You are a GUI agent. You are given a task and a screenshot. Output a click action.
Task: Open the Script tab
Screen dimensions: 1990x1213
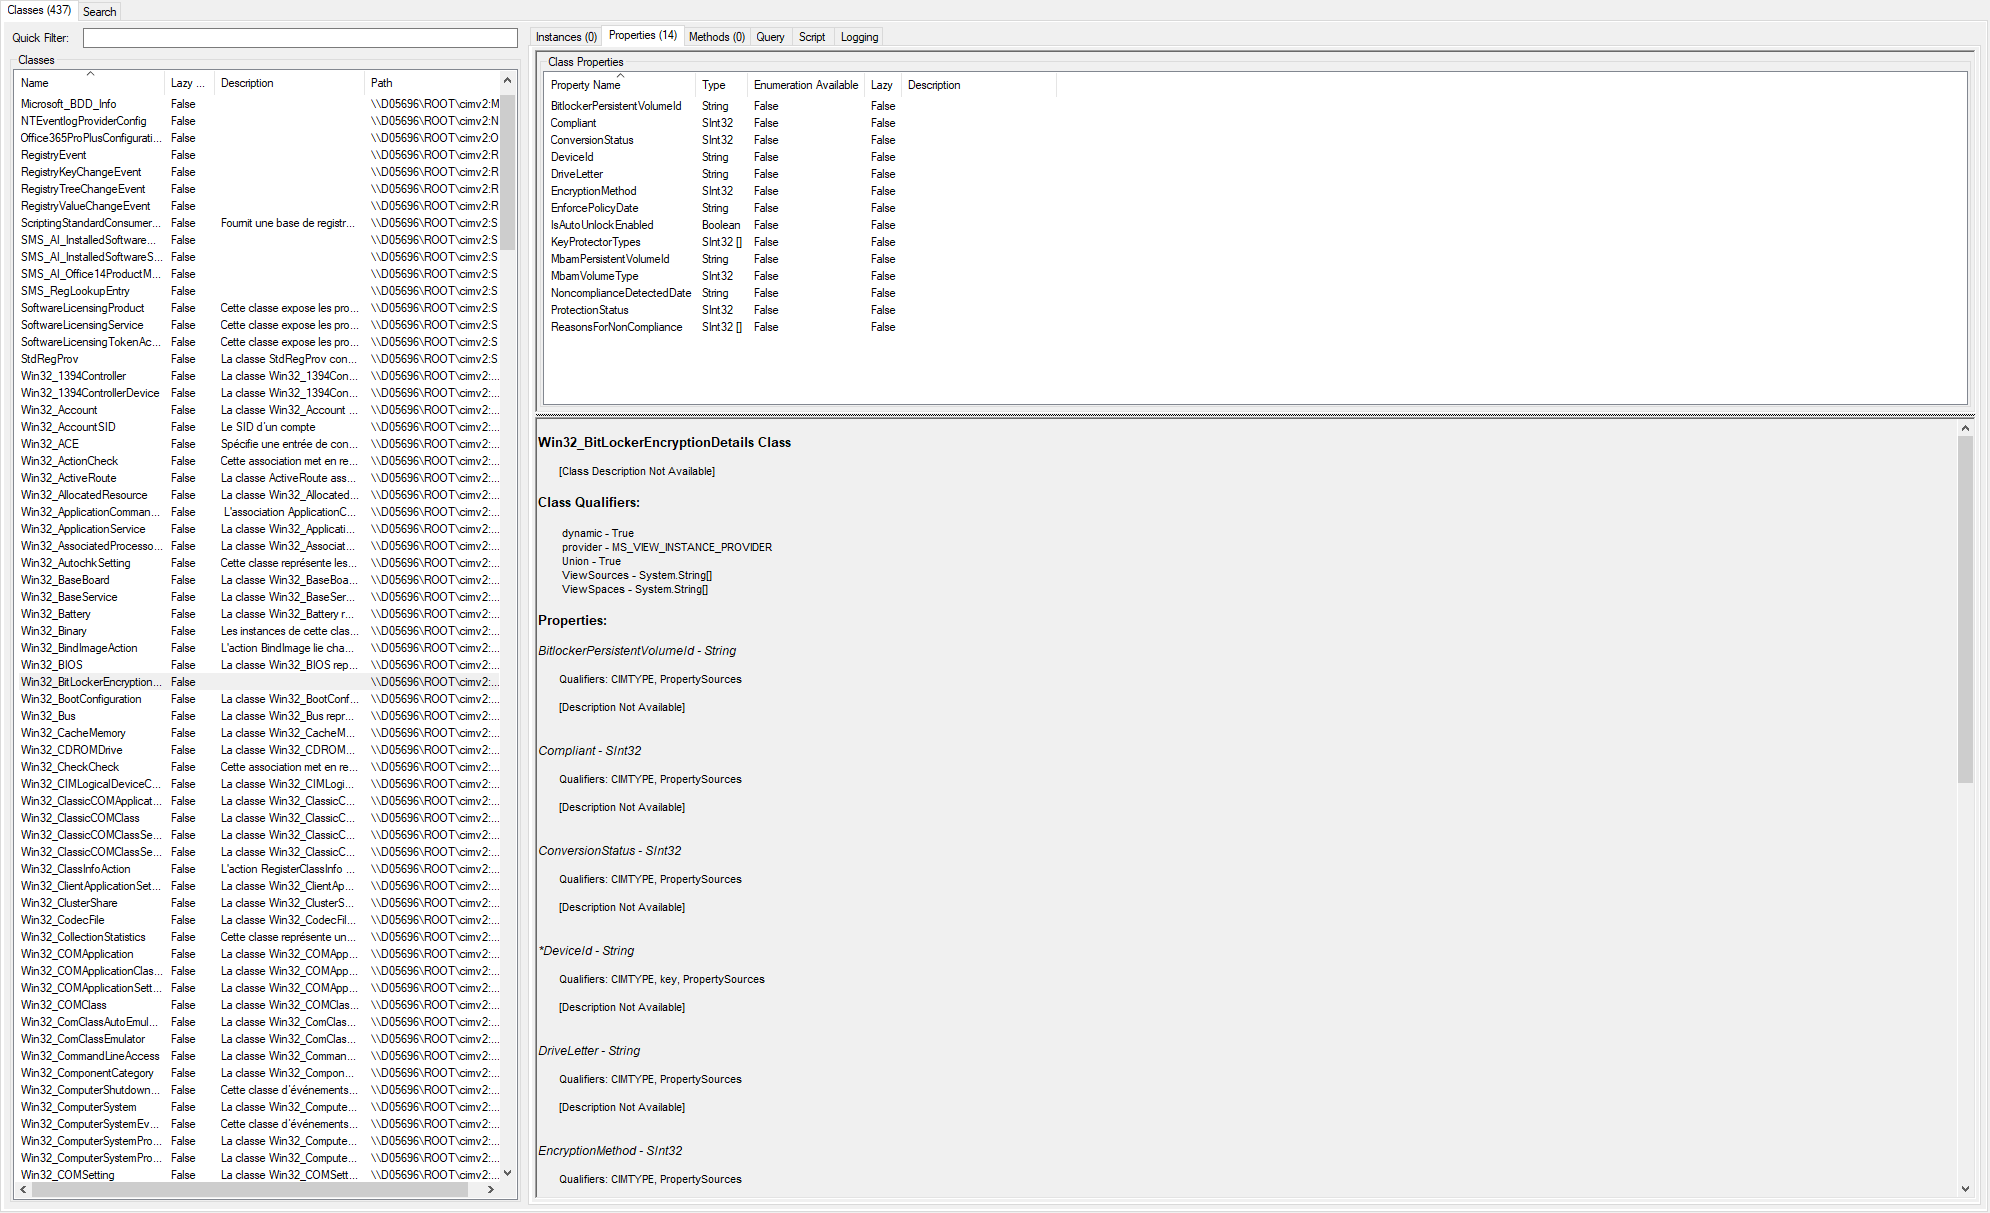coord(811,37)
